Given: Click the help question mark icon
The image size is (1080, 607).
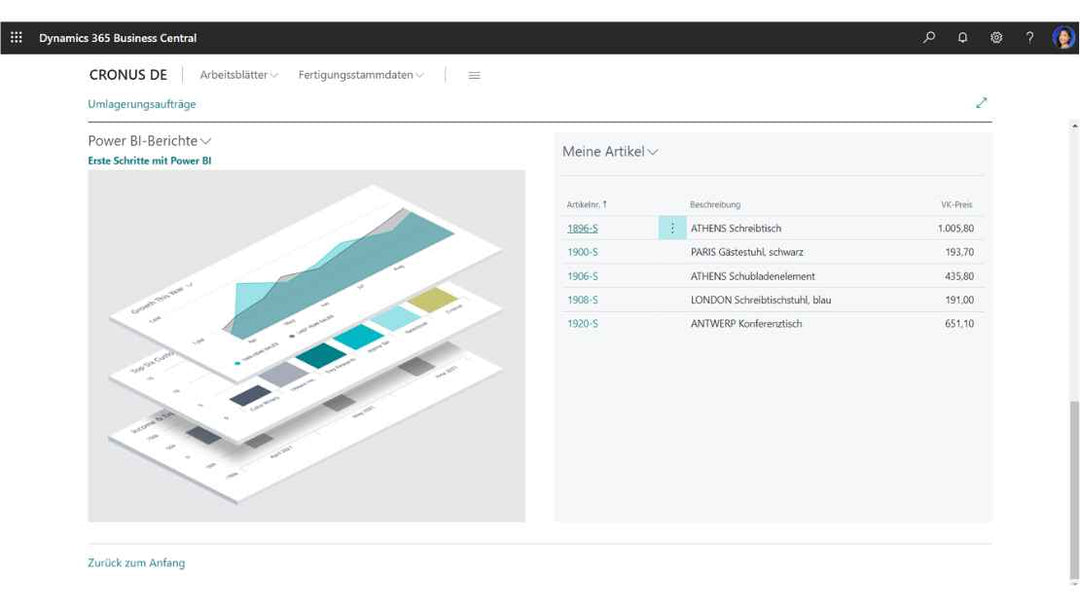Looking at the screenshot, I should click(x=1029, y=38).
